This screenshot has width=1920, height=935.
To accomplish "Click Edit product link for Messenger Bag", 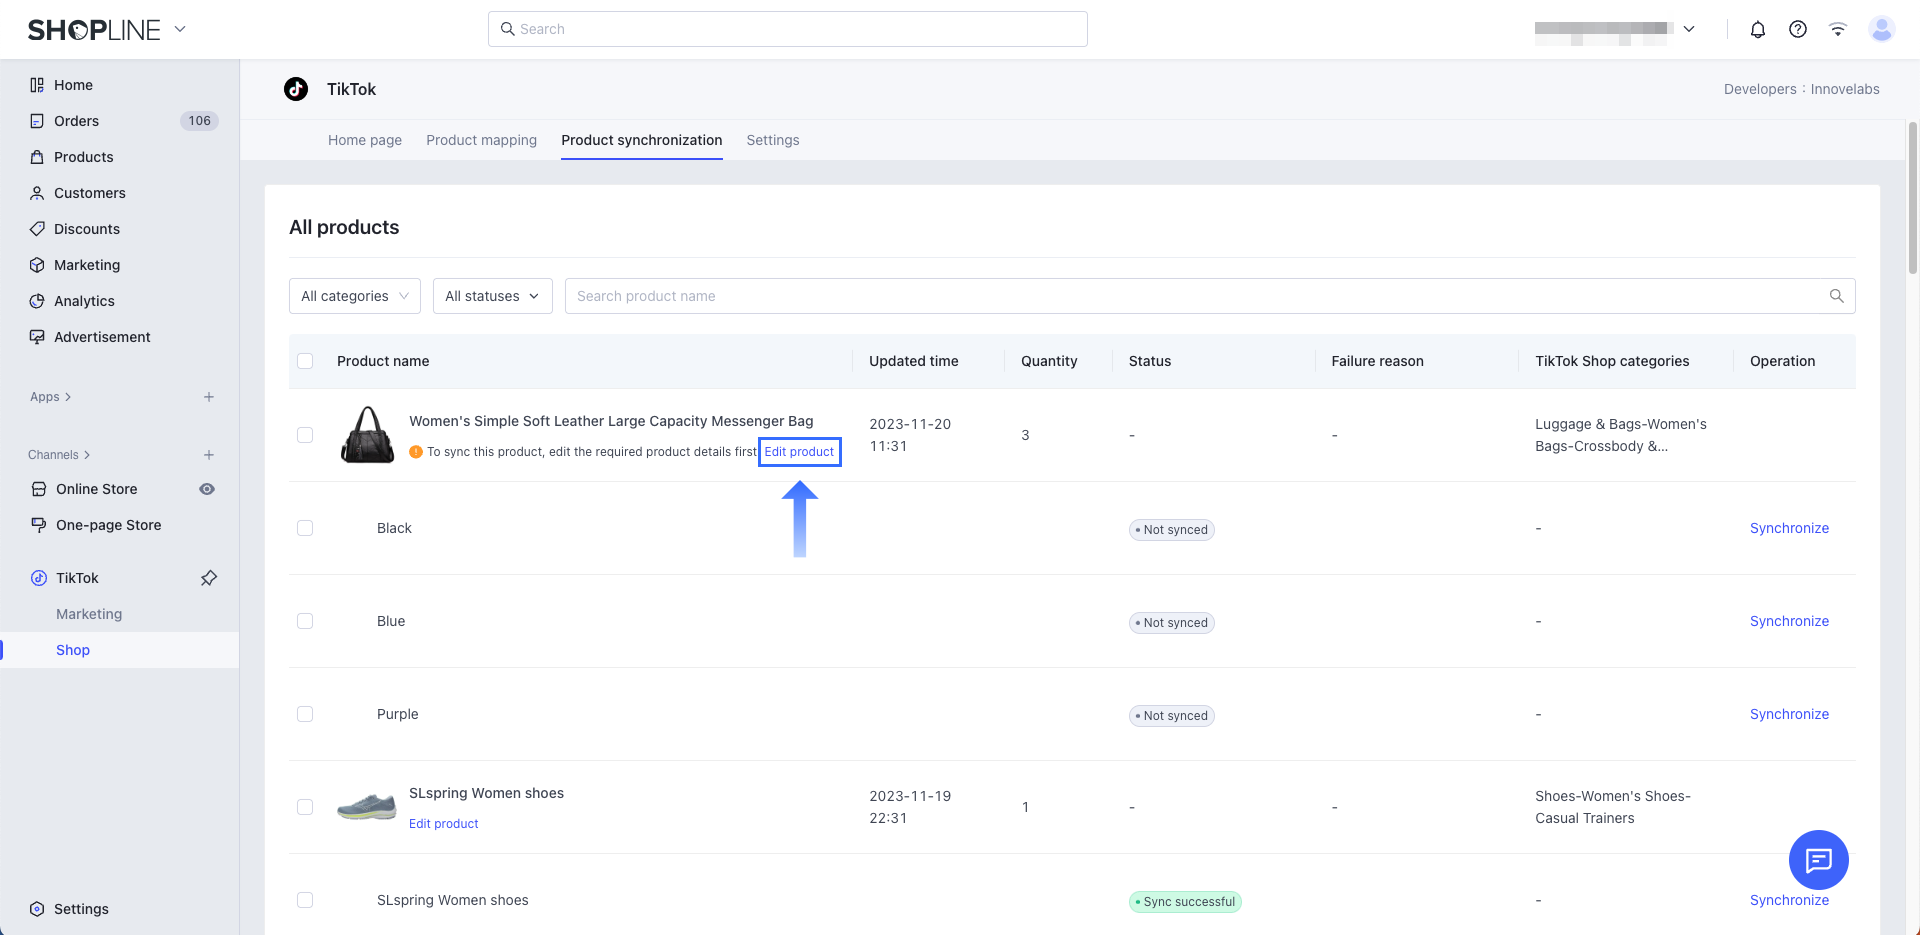I will (x=799, y=452).
